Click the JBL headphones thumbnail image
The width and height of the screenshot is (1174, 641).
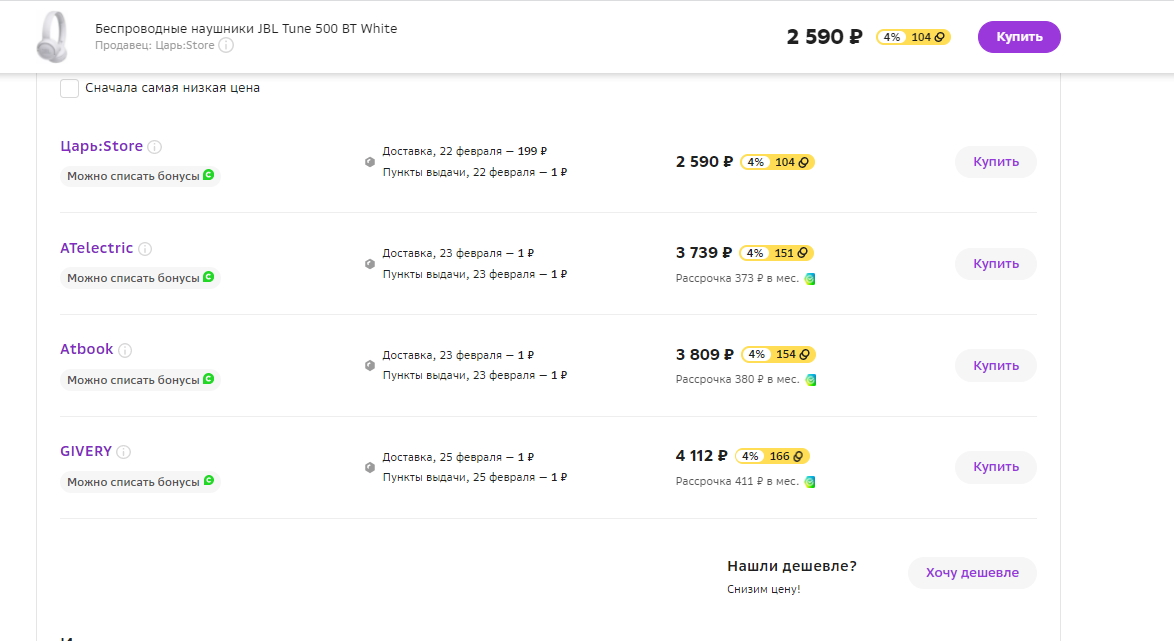53,37
